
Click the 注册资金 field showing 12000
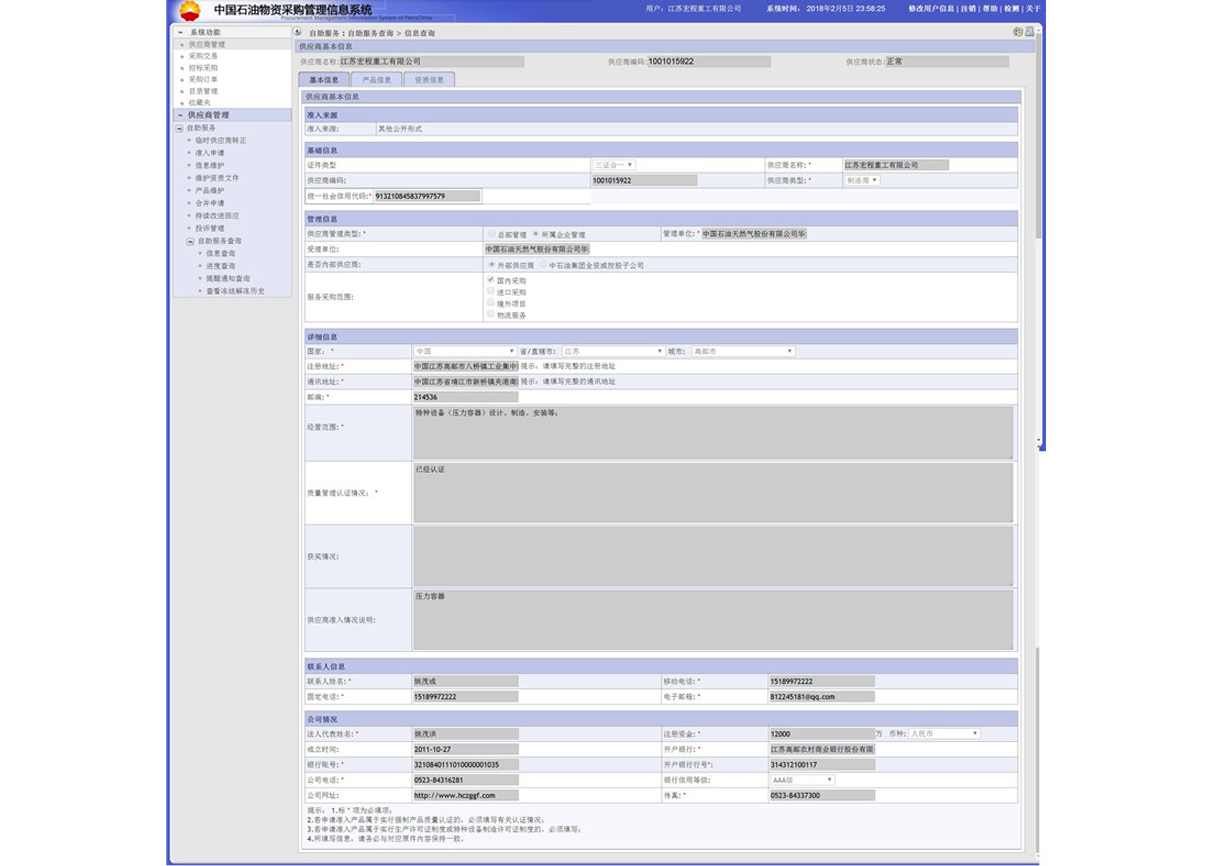[x=821, y=733]
